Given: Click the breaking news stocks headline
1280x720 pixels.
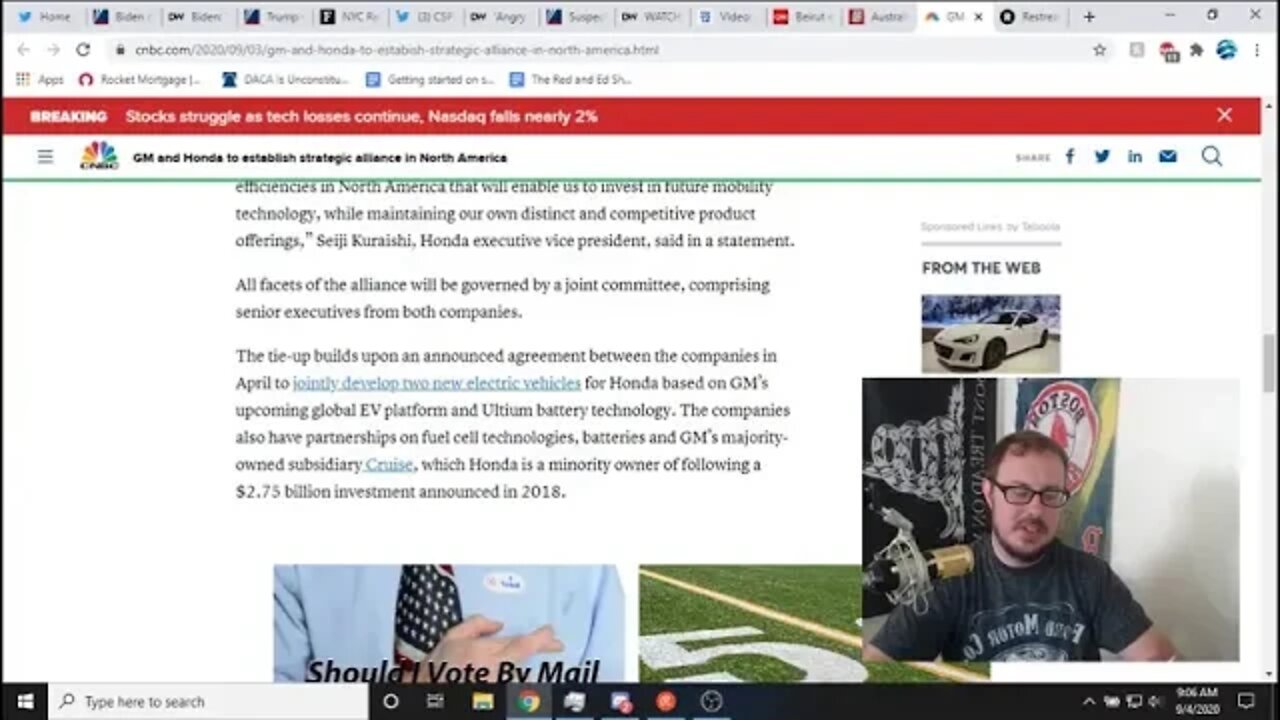Looking at the screenshot, I should [x=361, y=116].
